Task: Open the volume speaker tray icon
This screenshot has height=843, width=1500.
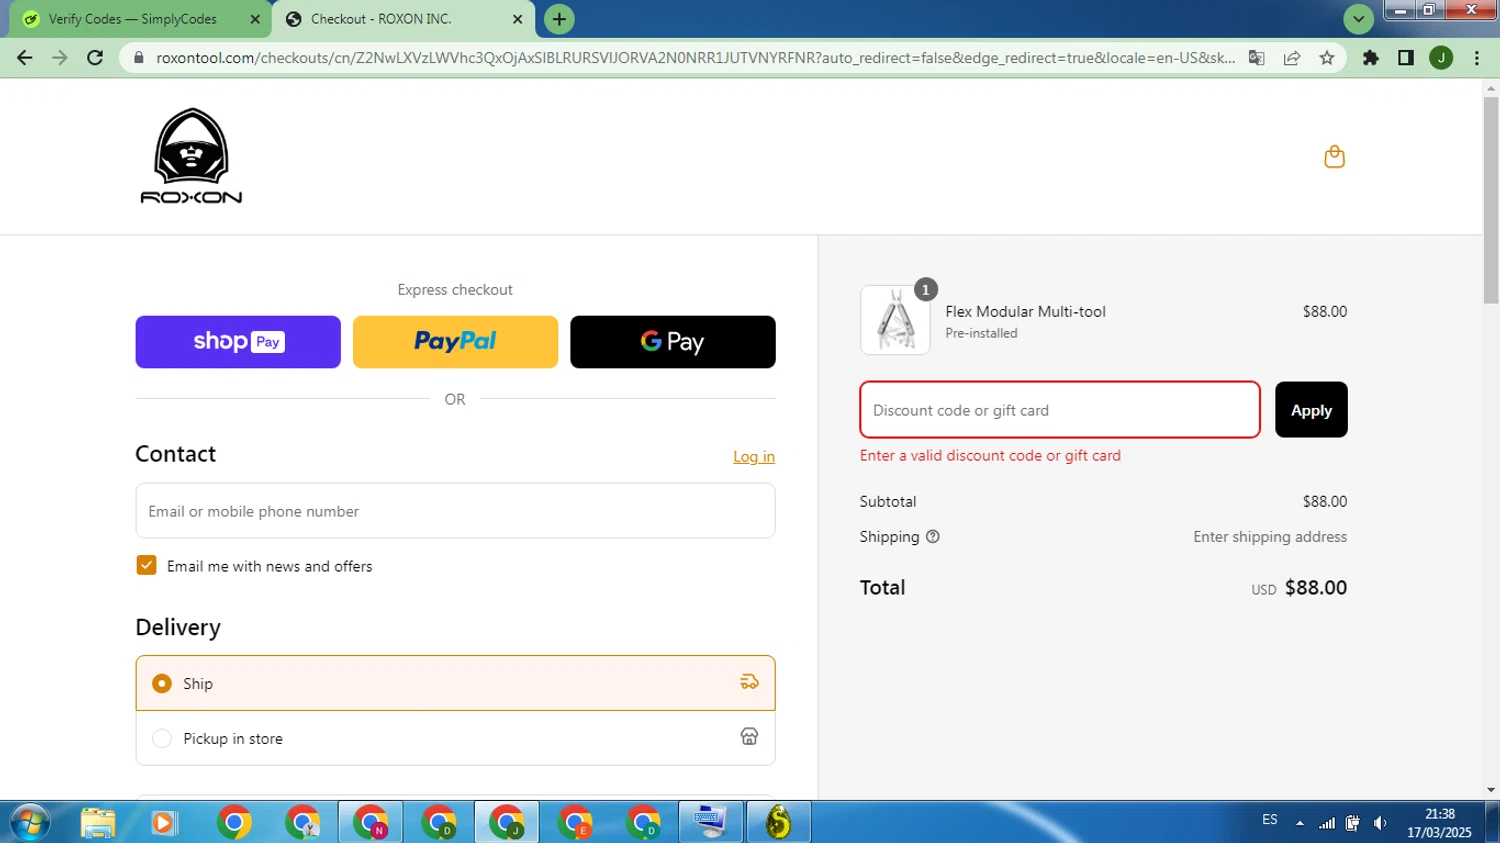Action: [1380, 823]
